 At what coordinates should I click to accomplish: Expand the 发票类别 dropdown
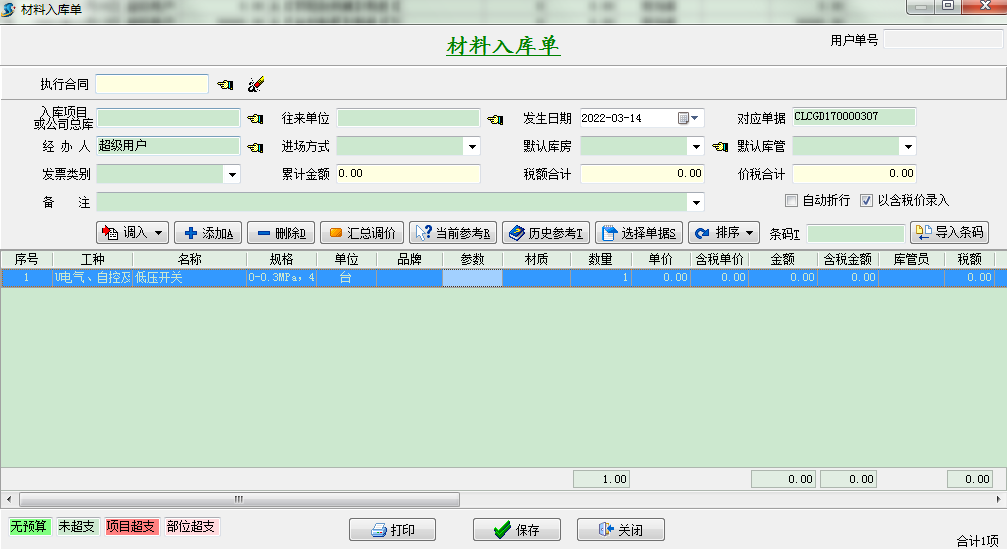pos(232,174)
